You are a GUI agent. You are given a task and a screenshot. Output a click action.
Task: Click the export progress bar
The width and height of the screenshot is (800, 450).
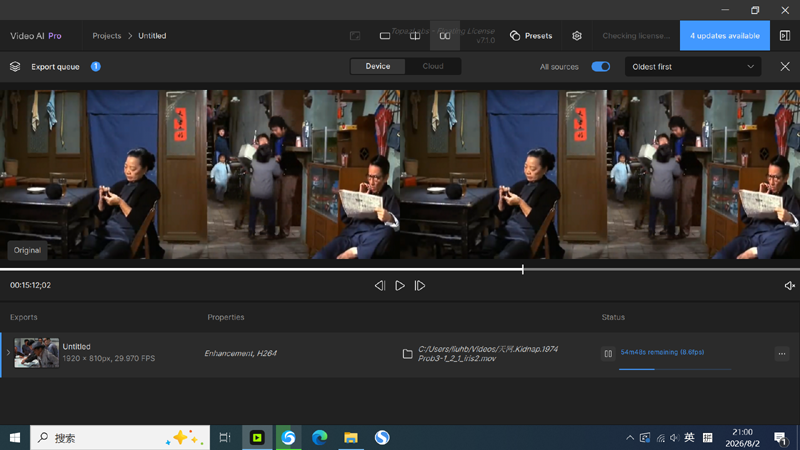[674, 369]
